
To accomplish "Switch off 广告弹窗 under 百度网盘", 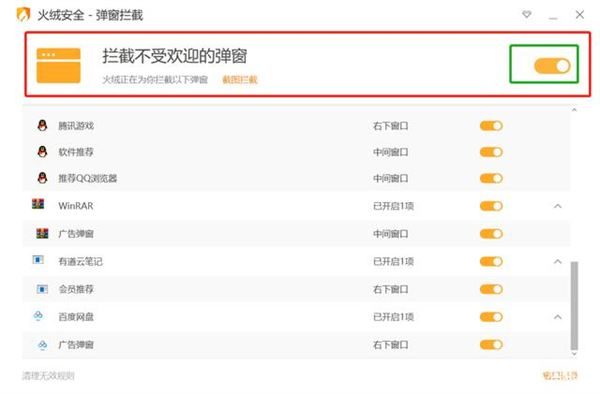I will click(x=491, y=345).
